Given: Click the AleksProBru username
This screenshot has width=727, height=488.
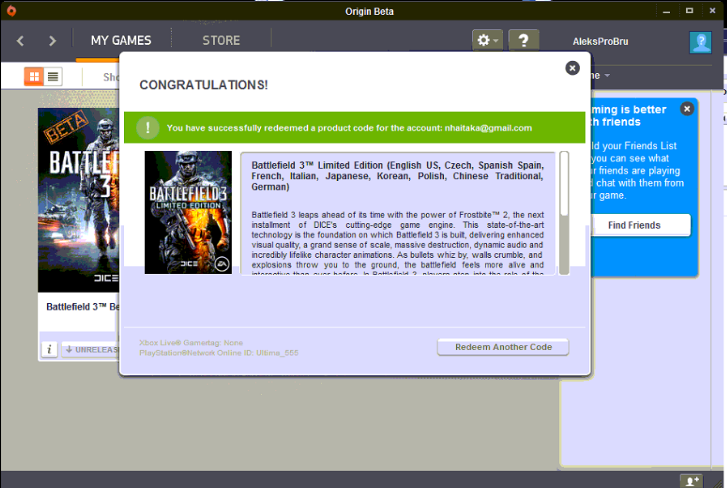Looking at the screenshot, I should [x=600, y=41].
